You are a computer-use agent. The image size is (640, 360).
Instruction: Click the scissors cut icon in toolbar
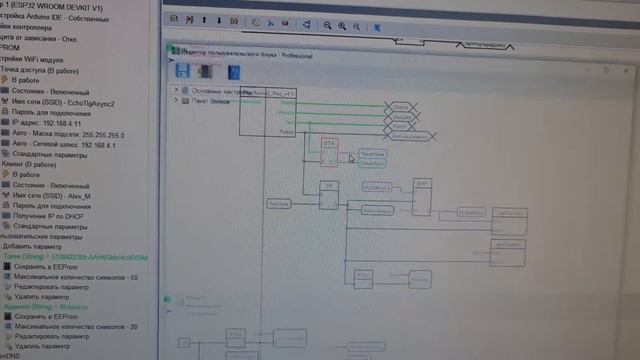(x=270, y=23)
